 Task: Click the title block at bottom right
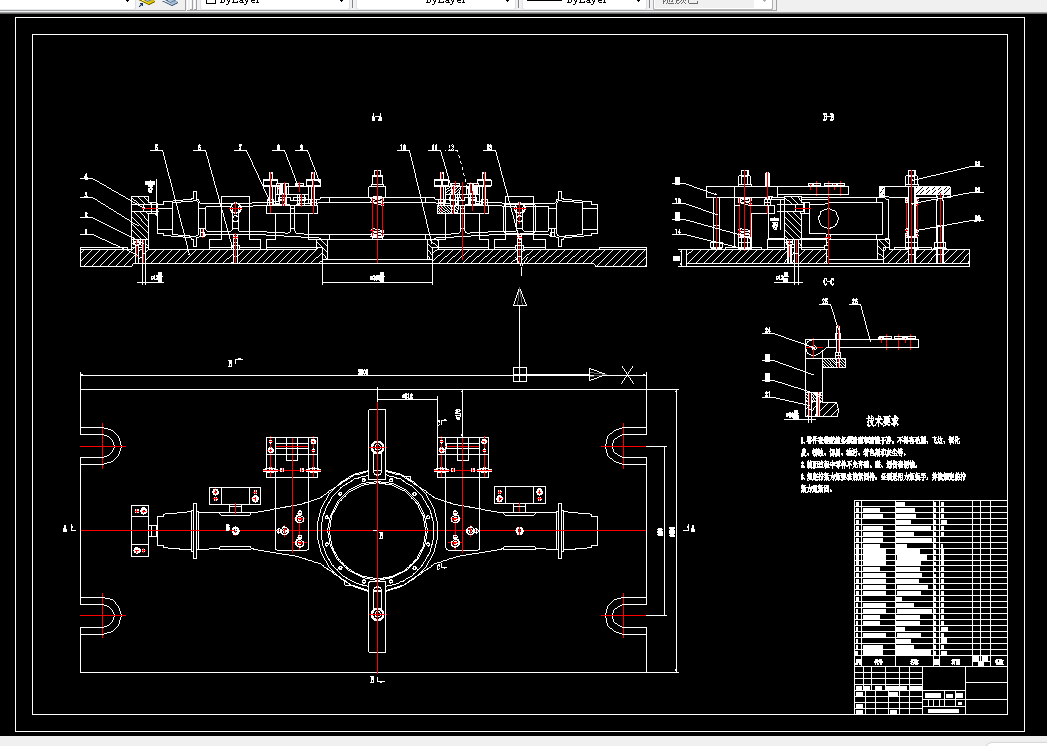click(931, 690)
